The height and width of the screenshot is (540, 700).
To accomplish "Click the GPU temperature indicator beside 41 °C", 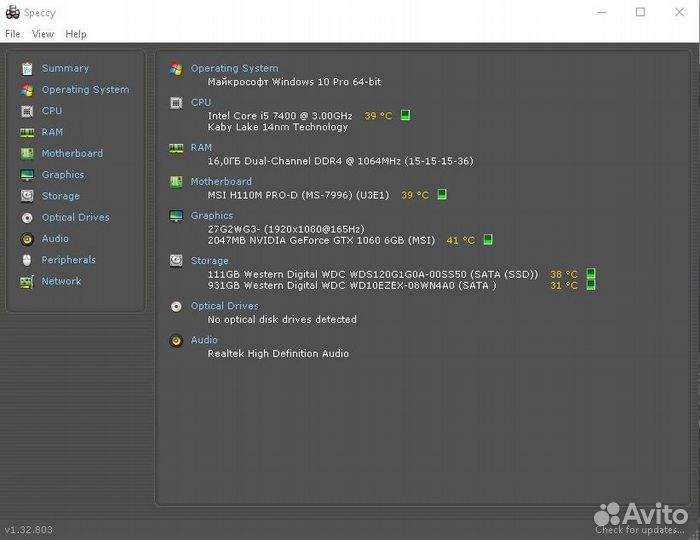I will pos(487,240).
